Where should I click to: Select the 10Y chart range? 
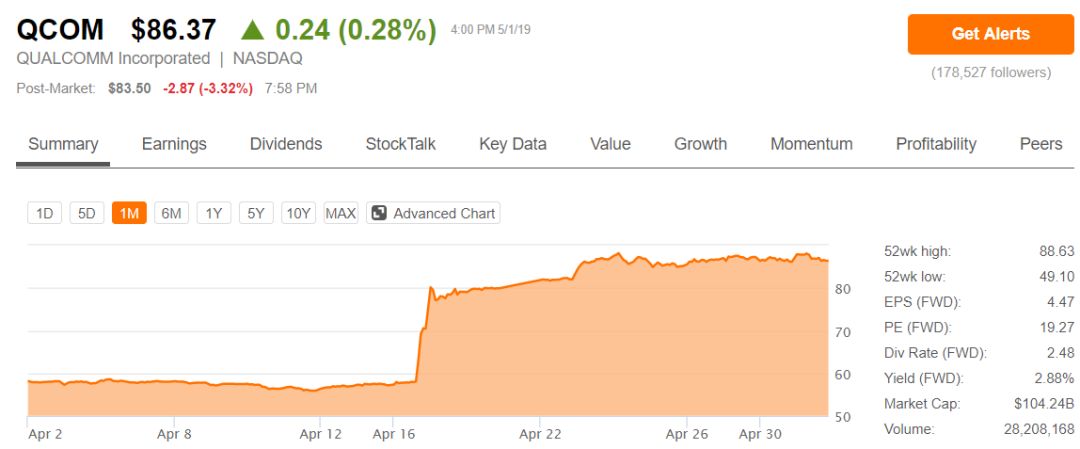pos(298,213)
